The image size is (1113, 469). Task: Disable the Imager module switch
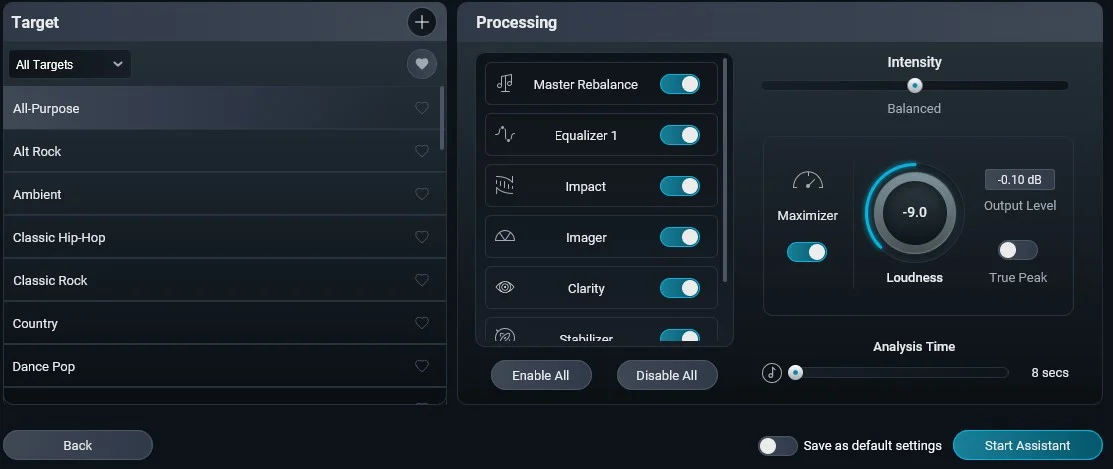coord(680,237)
